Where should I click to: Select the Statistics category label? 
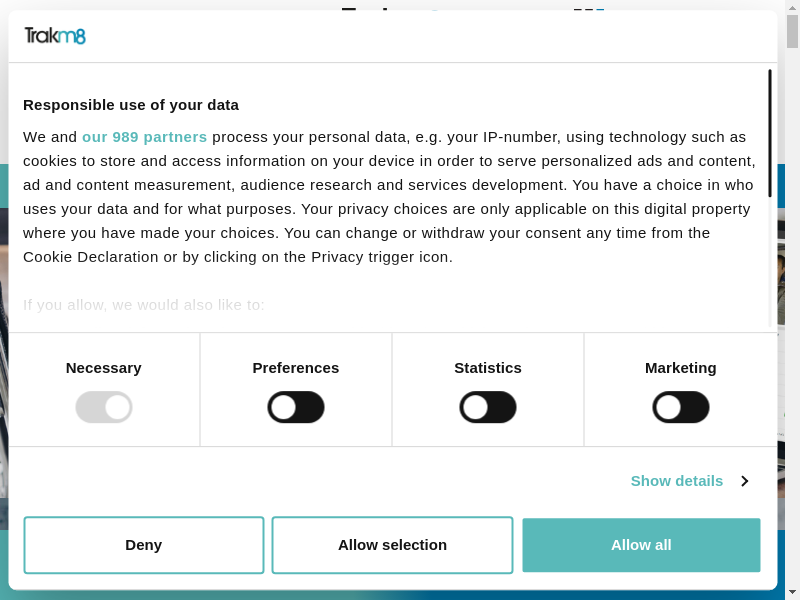click(488, 368)
